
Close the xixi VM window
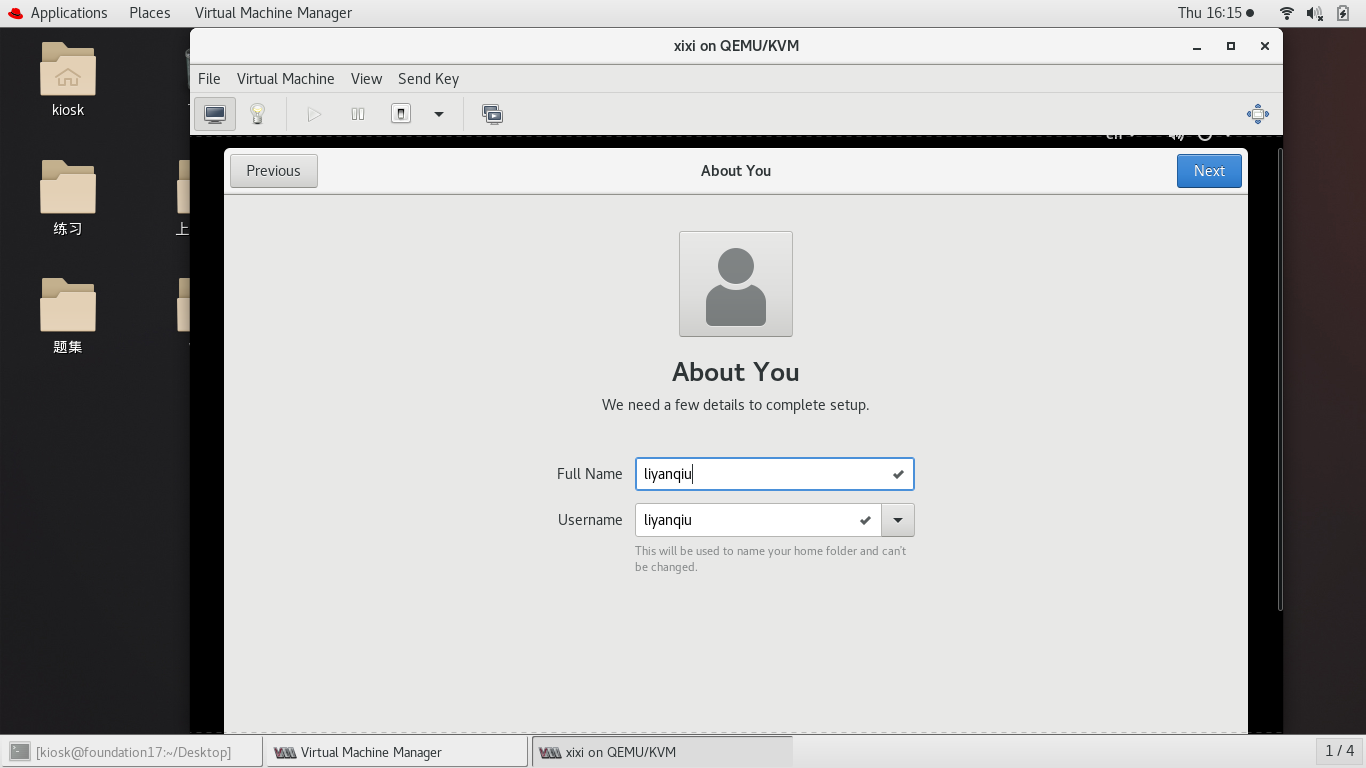pyautogui.click(x=1265, y=46)
